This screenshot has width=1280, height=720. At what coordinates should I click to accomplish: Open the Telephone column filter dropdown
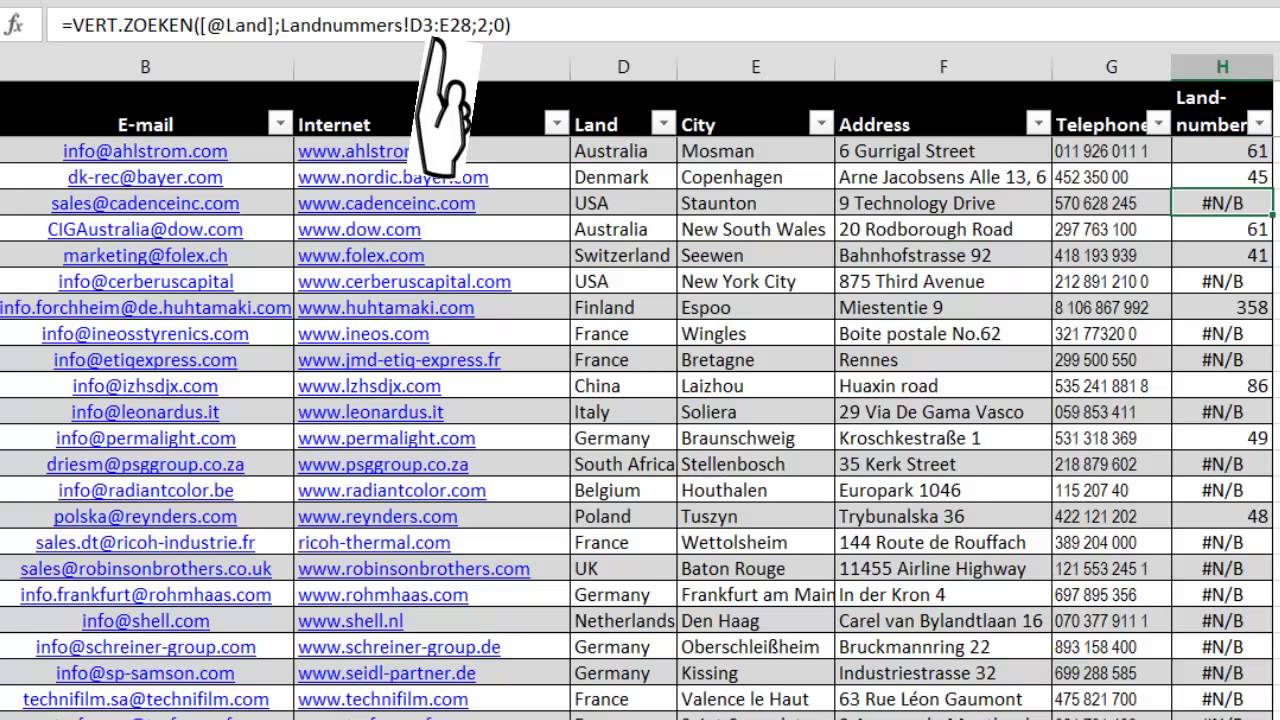tap(1158, 123)
